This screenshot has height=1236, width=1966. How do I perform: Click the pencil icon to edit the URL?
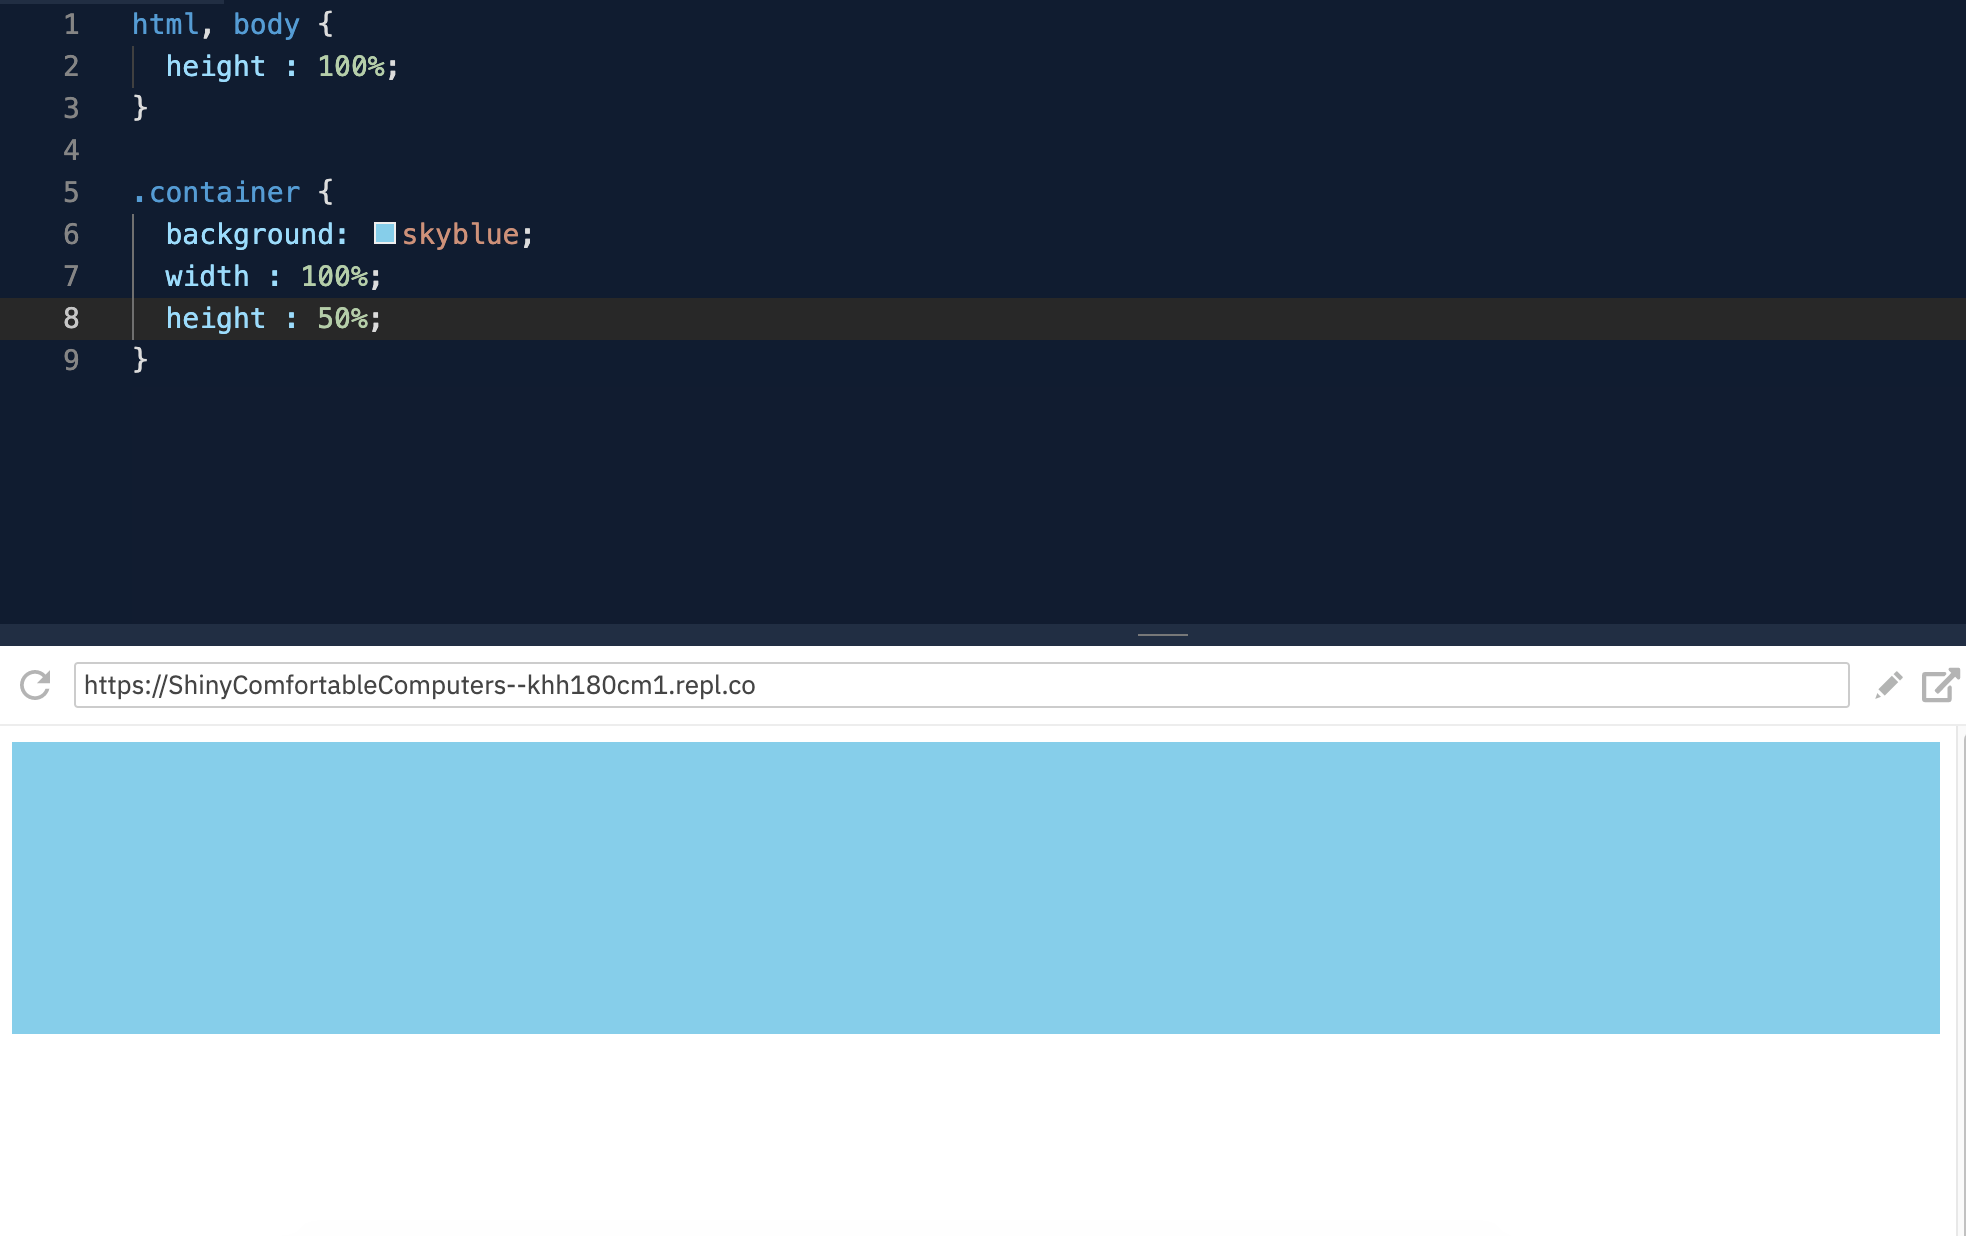tap(1886, 685)
